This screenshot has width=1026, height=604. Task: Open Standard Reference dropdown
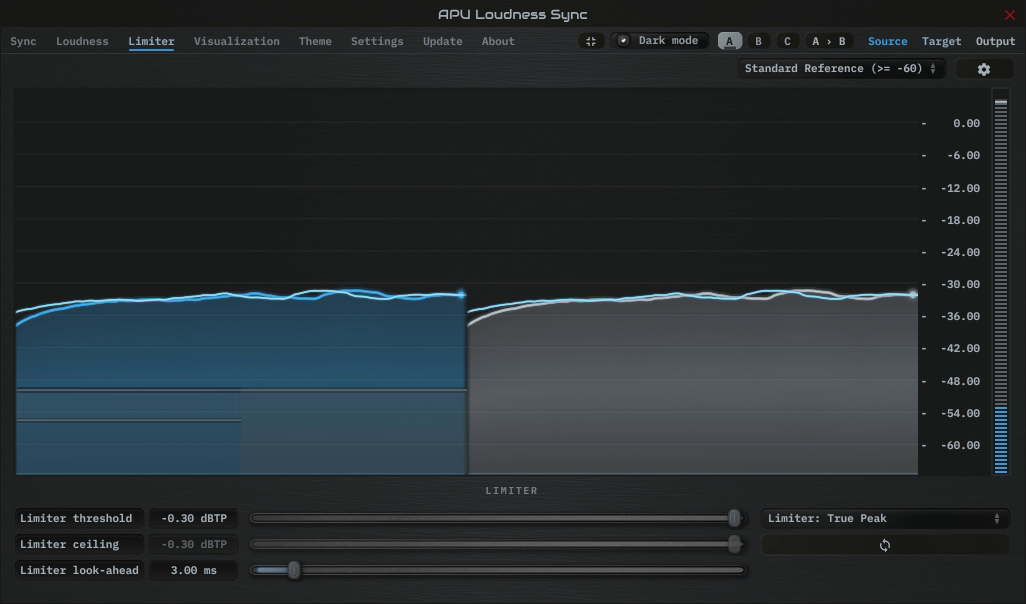(x=841, y=69)
